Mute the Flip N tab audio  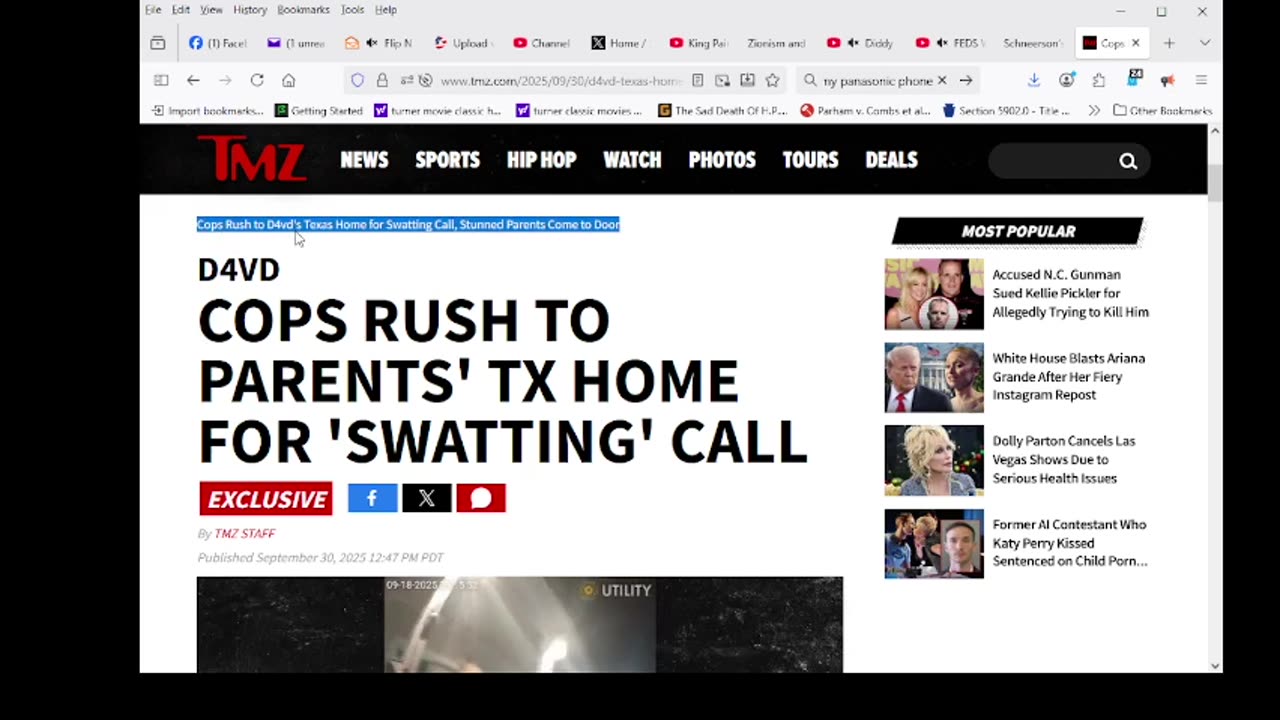click(x=372, y=43)
